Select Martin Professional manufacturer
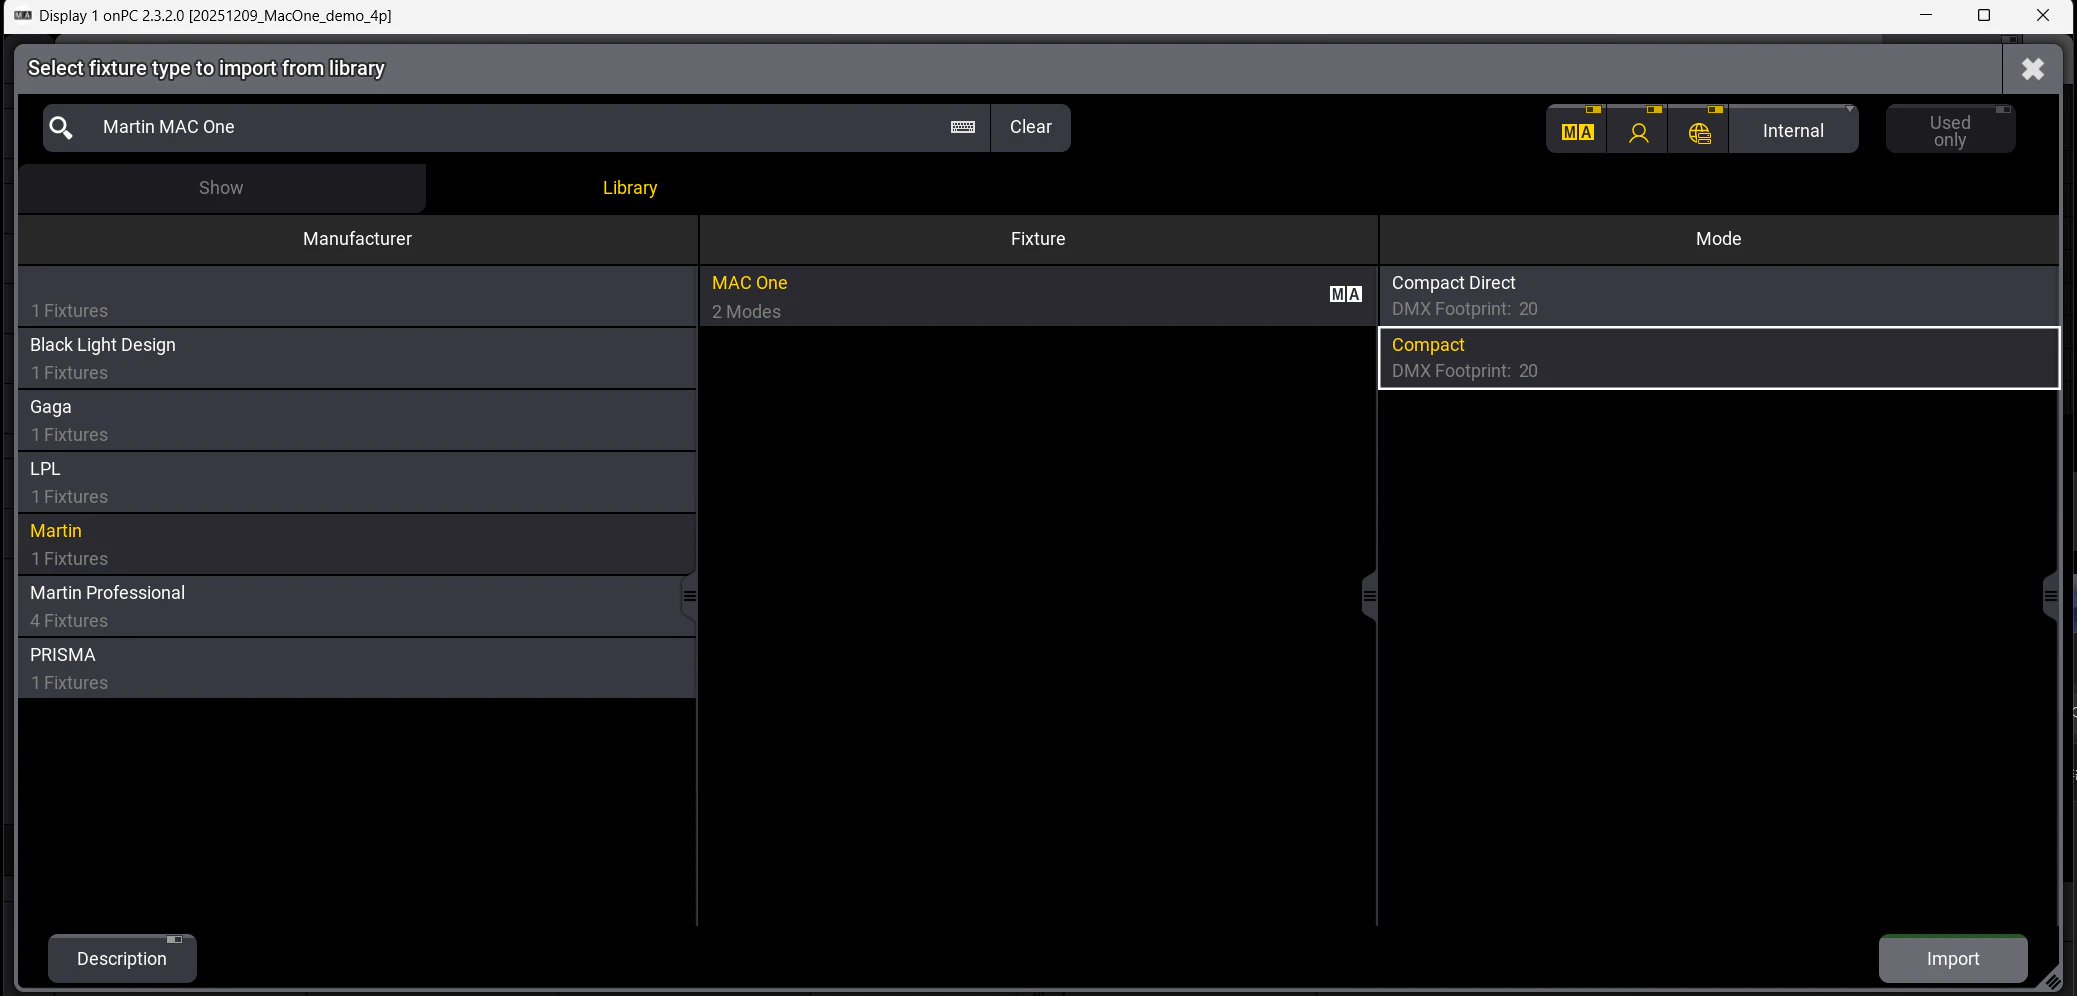This screenshot has height=996, width=2077. [x=357, y=607]
